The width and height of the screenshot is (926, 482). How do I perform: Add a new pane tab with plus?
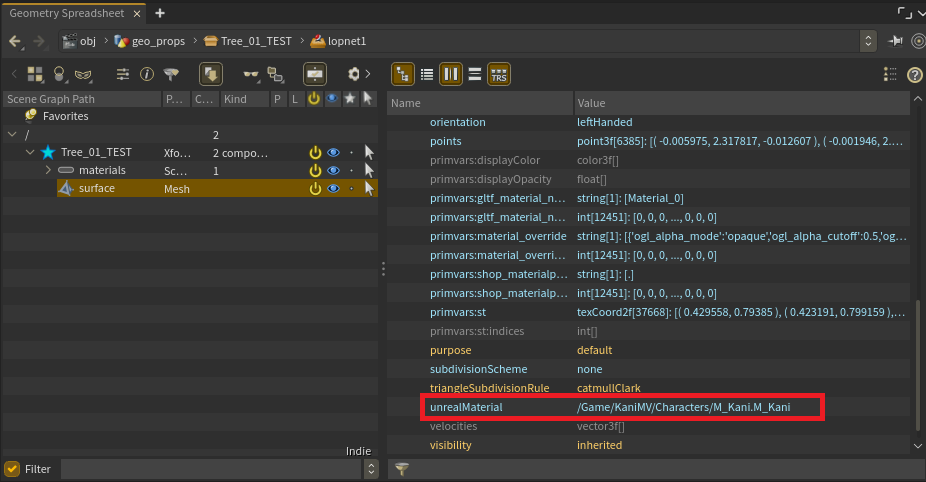(x=160, y=13)
